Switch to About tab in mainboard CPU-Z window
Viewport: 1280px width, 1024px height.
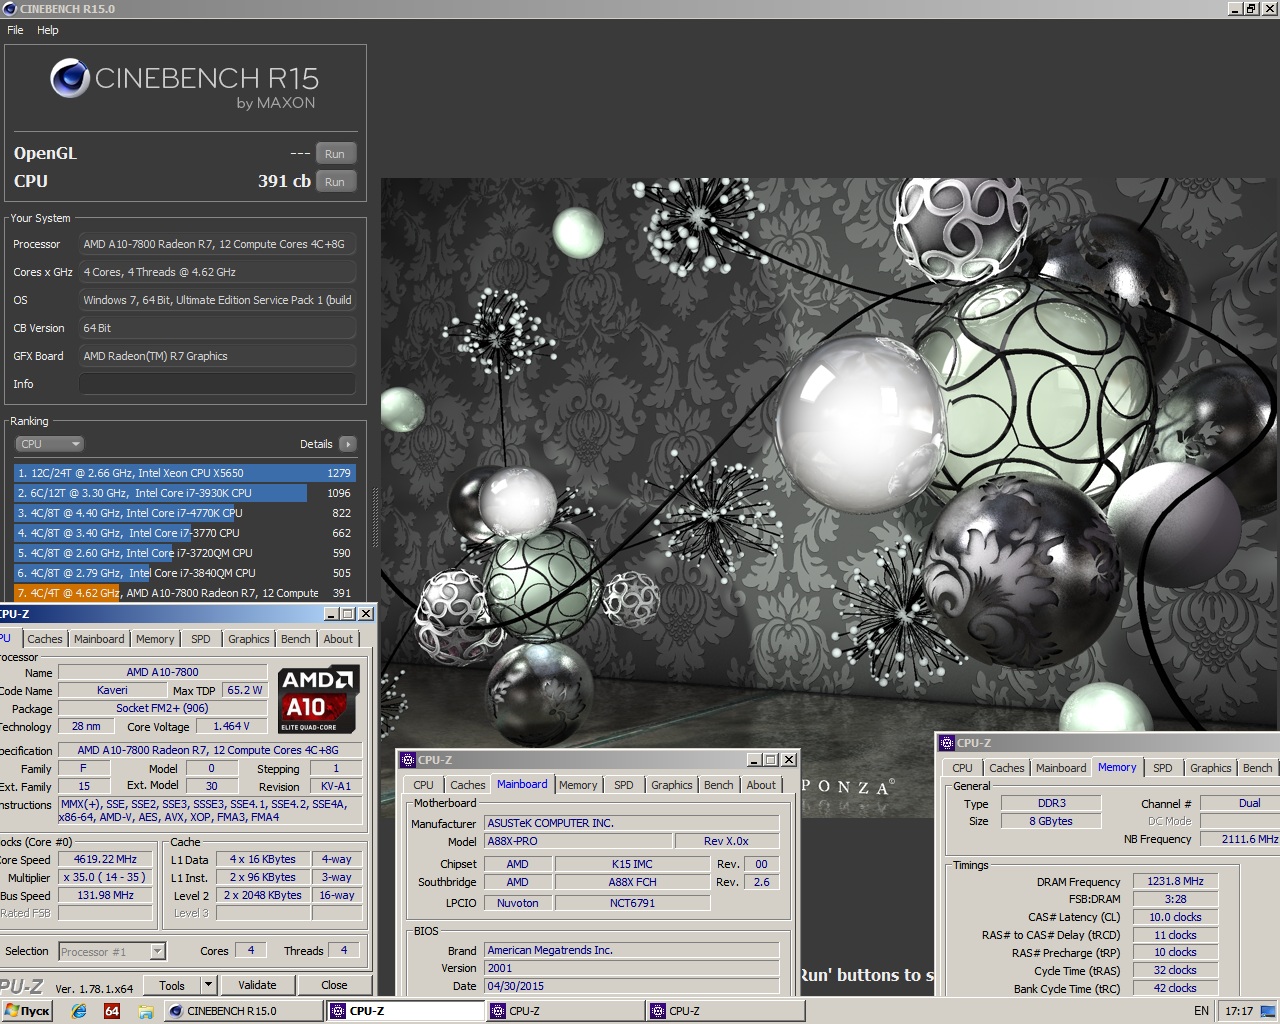[761, 785]
